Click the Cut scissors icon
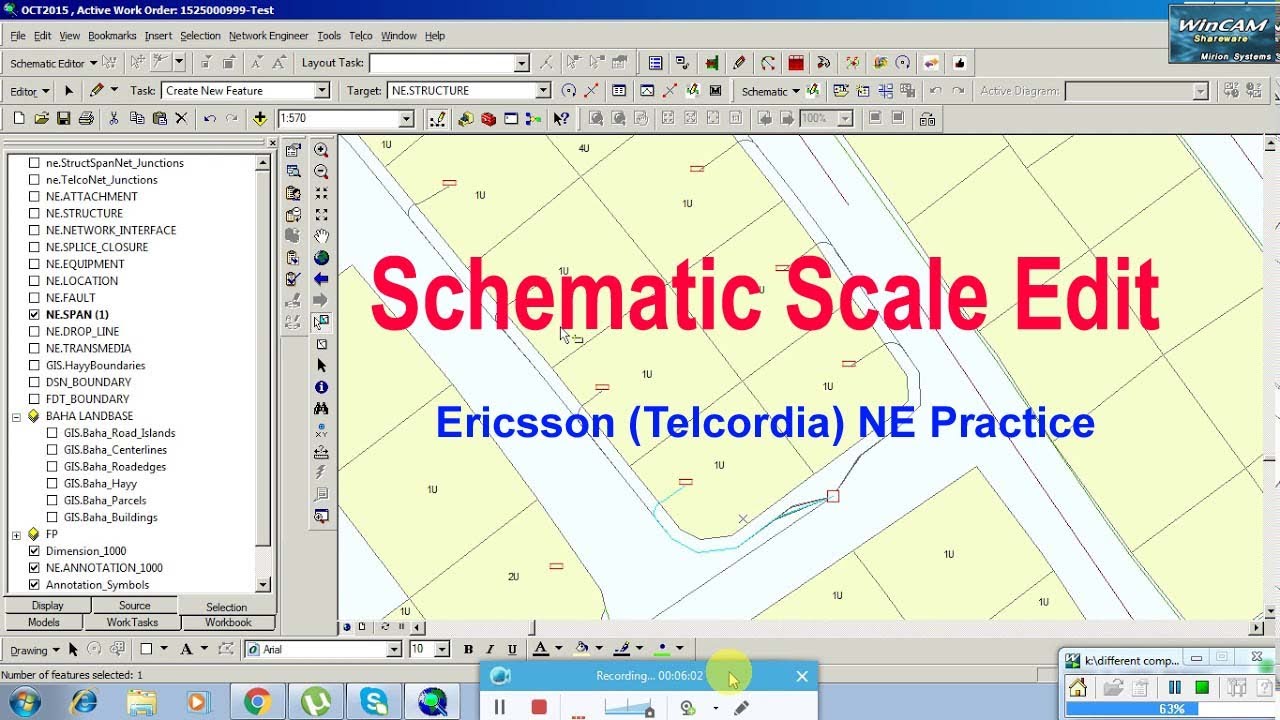 pos(113,118)
